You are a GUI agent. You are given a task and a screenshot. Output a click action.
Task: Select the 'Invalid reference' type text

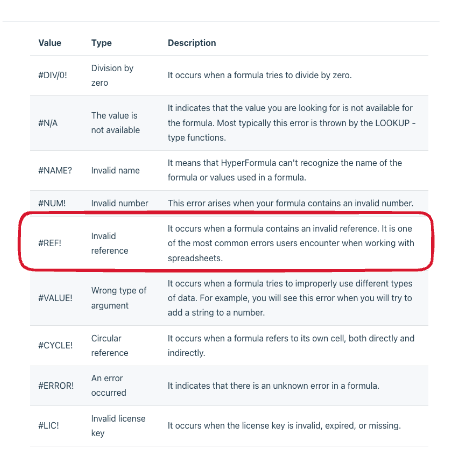pos(110,243)
